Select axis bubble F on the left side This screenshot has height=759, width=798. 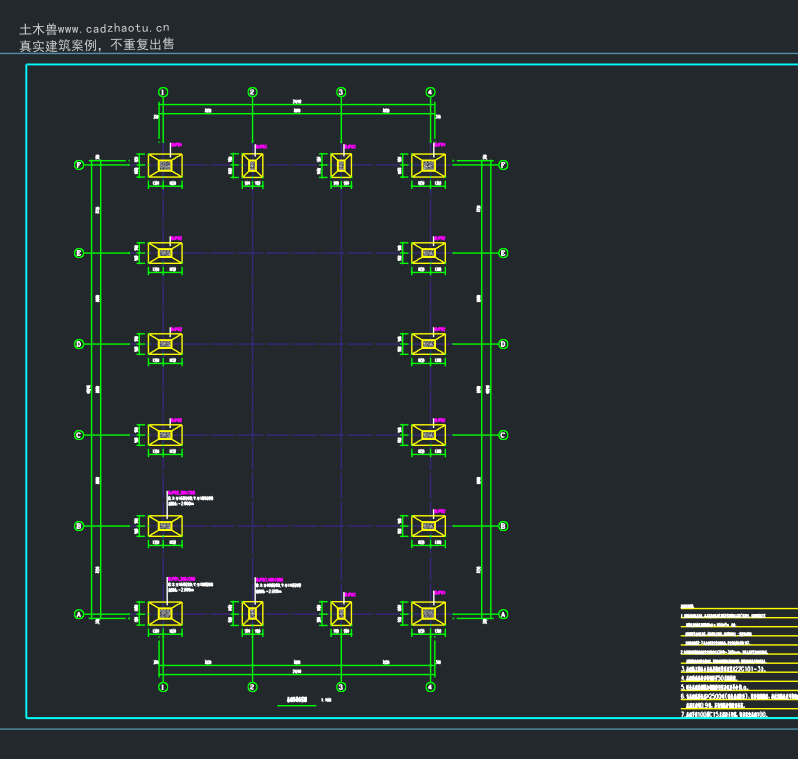(x=79, y=165)
